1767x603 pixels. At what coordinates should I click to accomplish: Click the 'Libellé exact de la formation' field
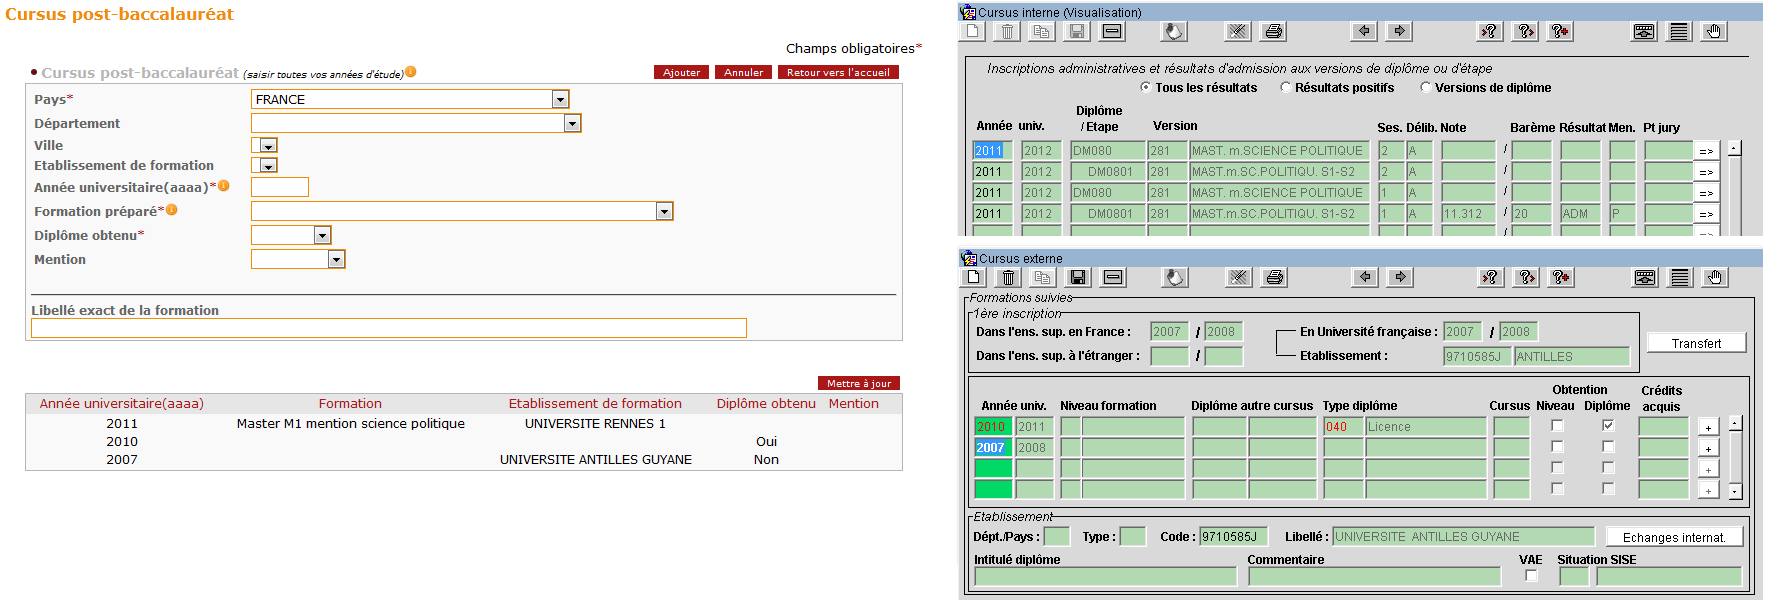(x=388, y=328)
